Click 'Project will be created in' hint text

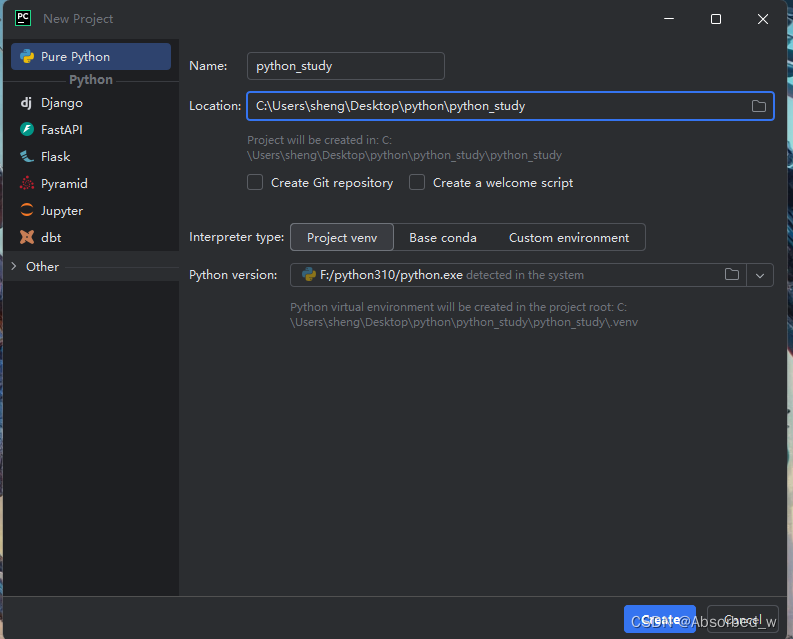(x=404, y=147)
